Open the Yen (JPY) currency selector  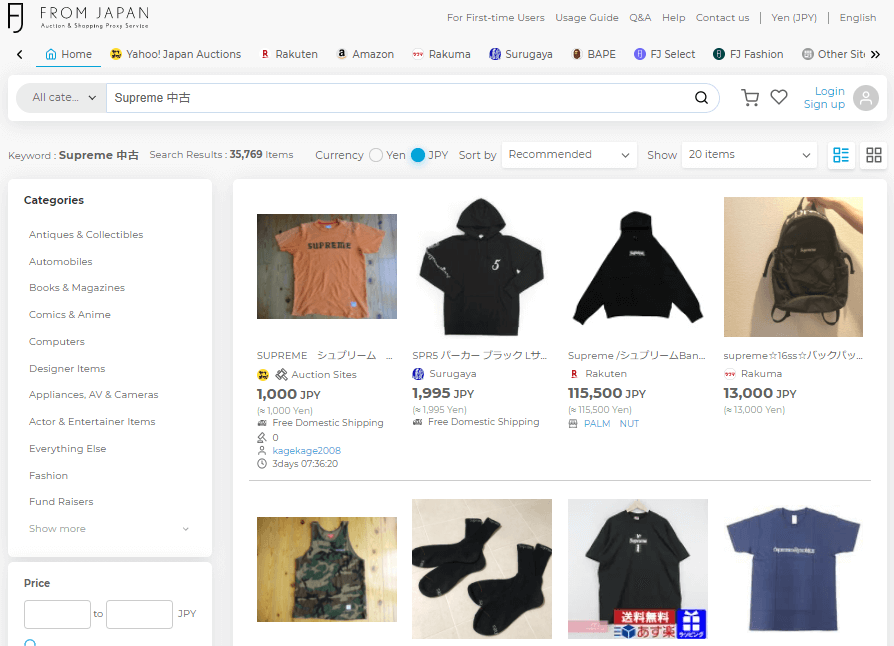(794, 18)
